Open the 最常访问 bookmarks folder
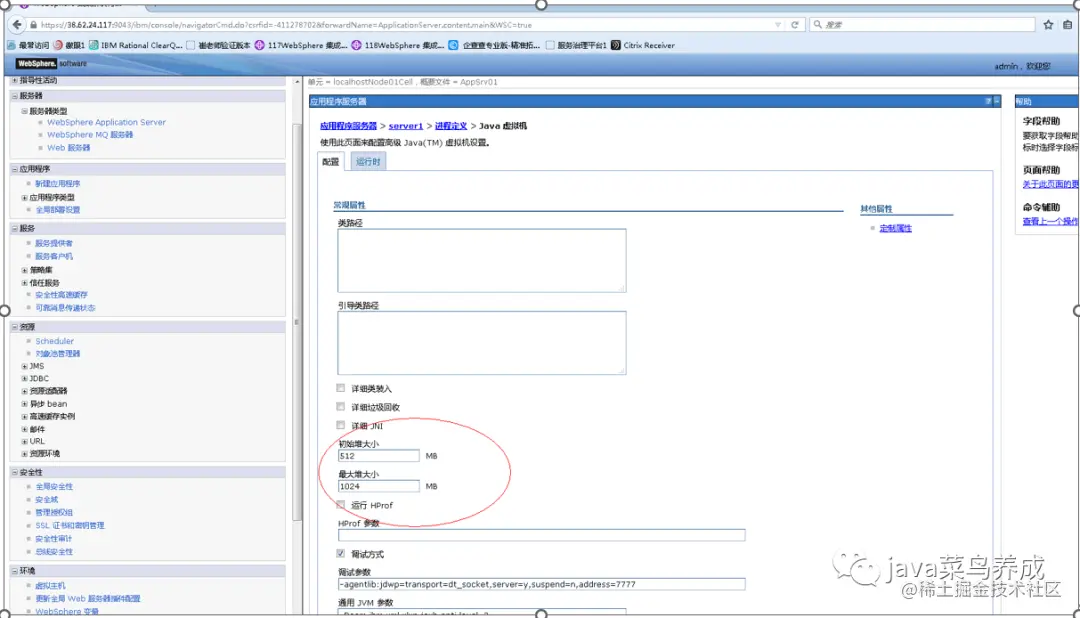Image resolution: width=1080 pixels, height=618 pixels. (x=28, y=45)
